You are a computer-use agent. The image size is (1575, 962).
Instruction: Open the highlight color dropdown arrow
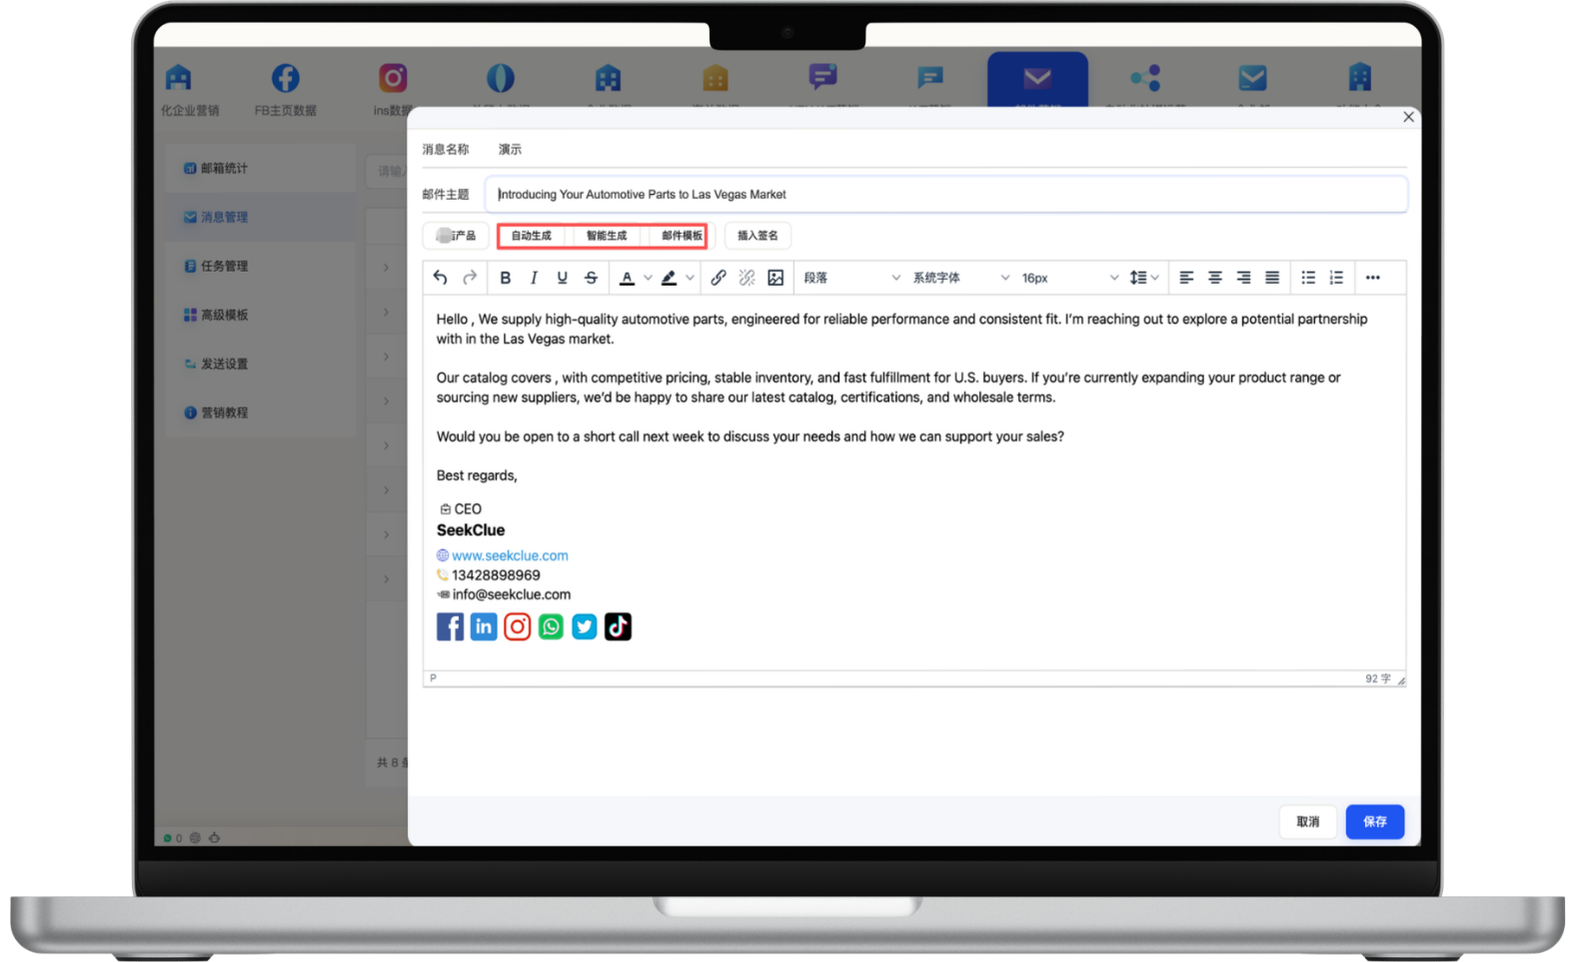point(690,278)
